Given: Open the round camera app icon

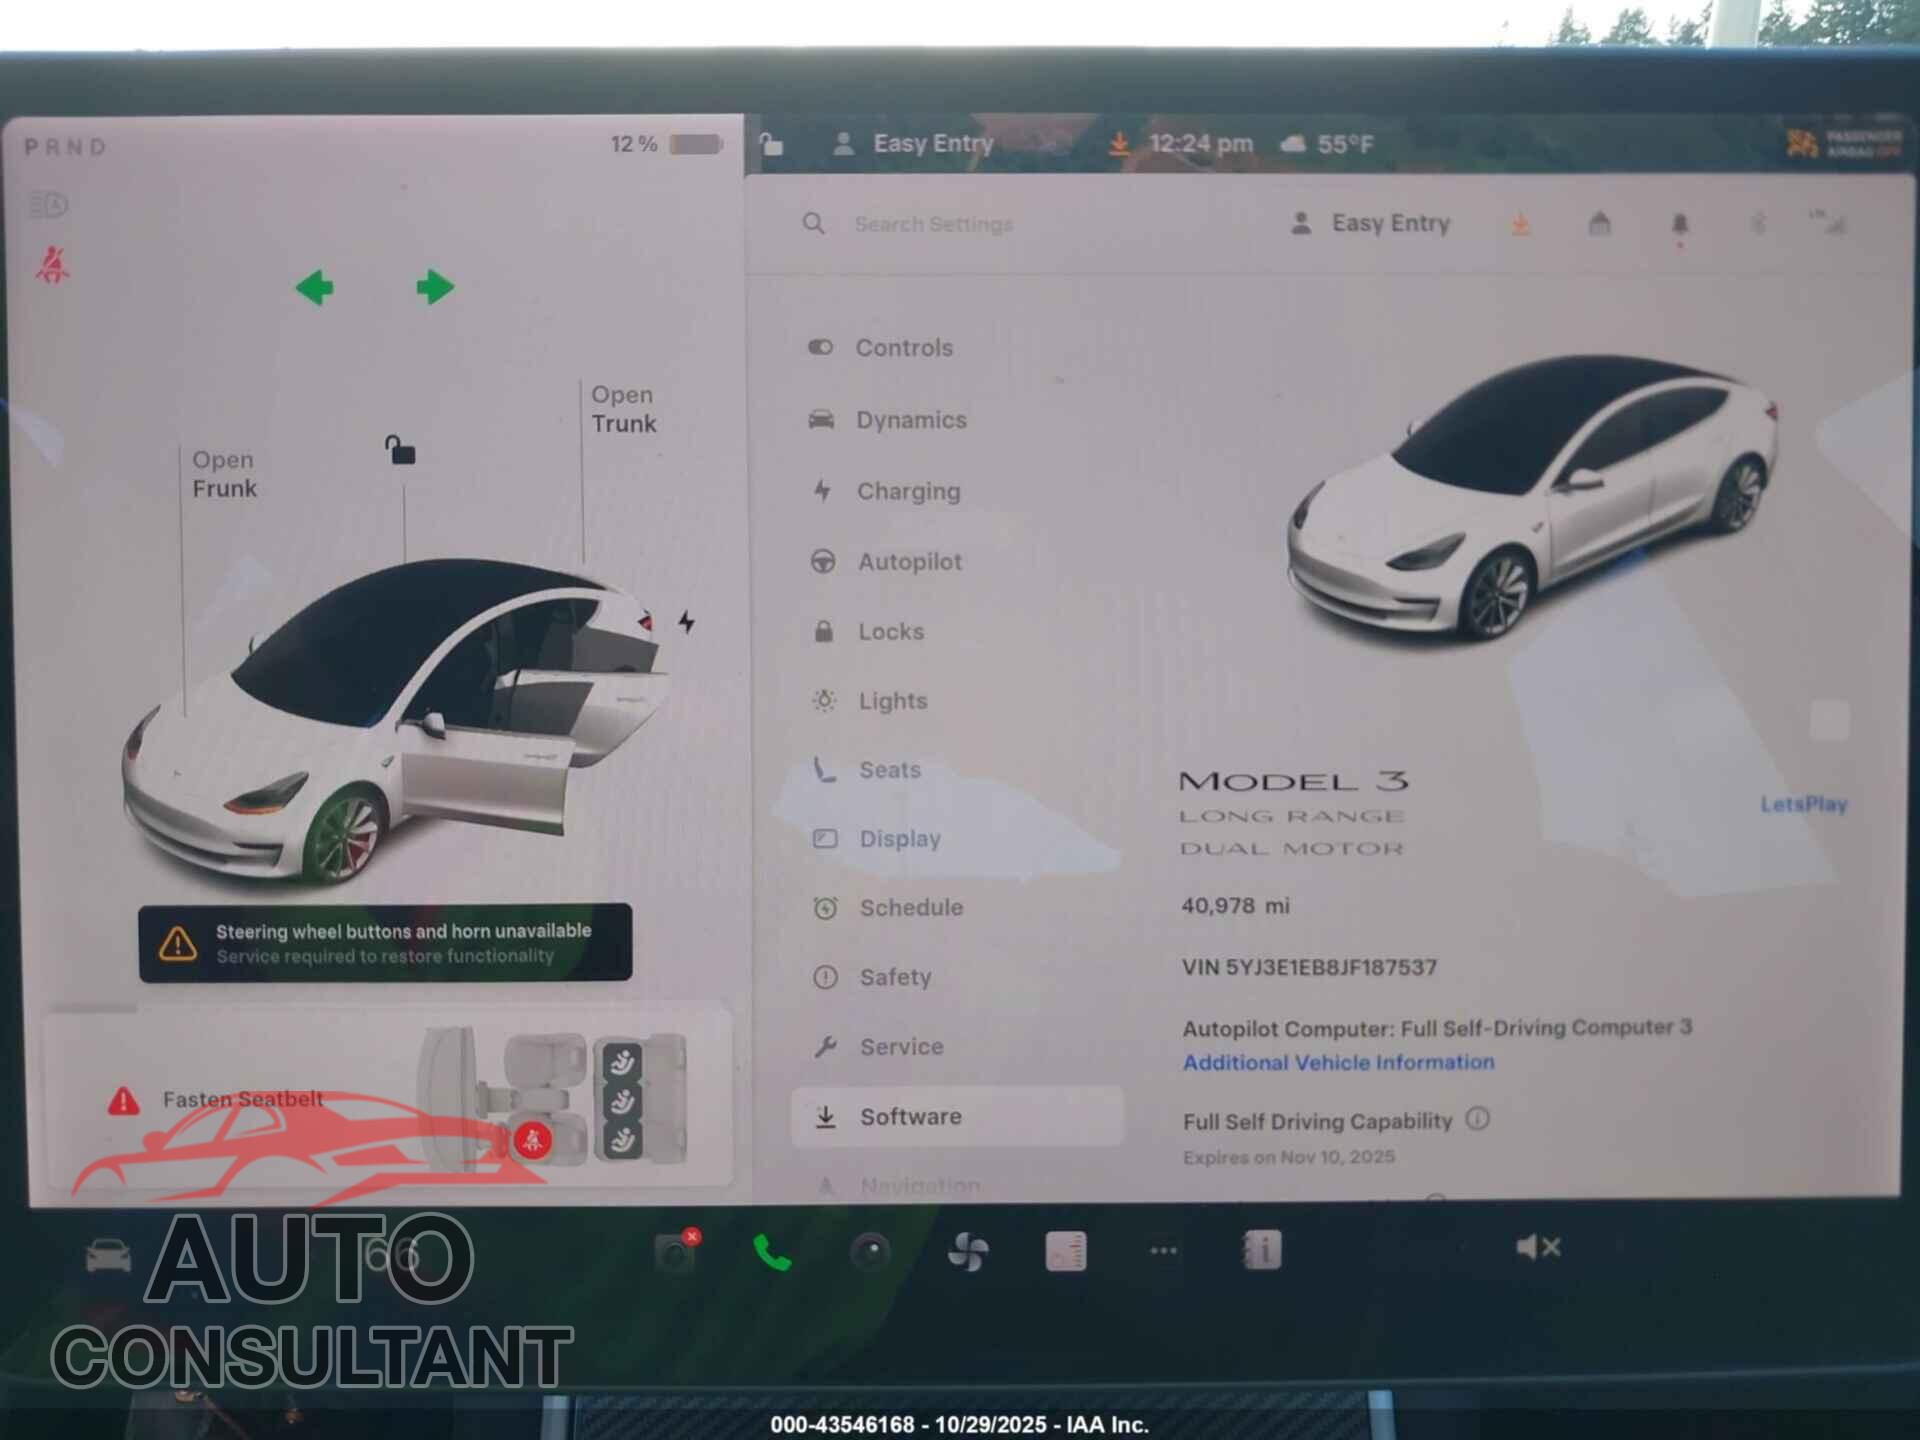Looking at the screenshot, I should [x=870, y=1251].
